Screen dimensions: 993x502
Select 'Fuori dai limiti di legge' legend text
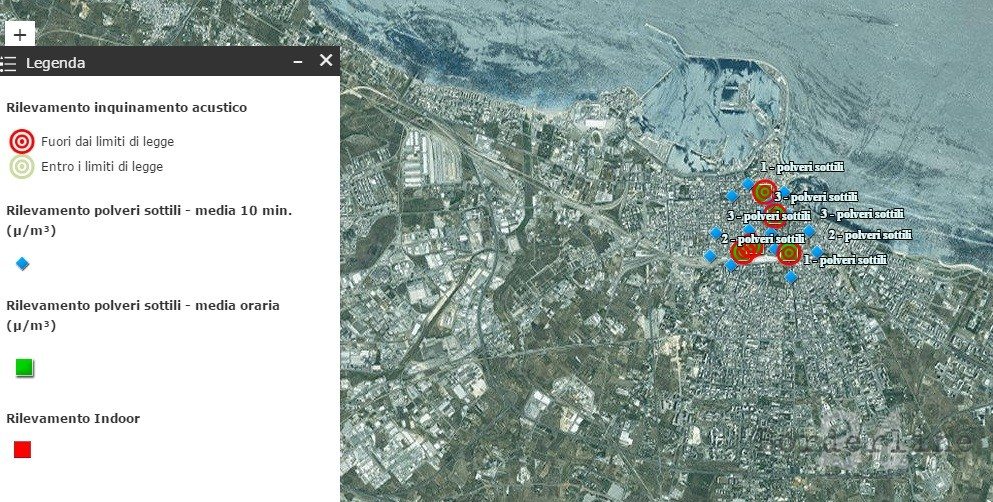[107, 142]
